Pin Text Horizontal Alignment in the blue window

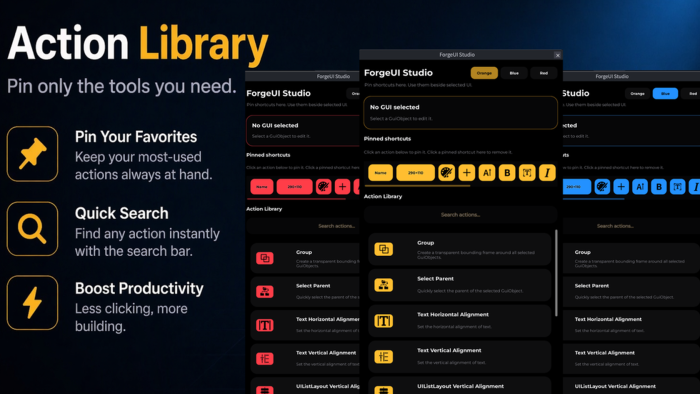point(631,325)
